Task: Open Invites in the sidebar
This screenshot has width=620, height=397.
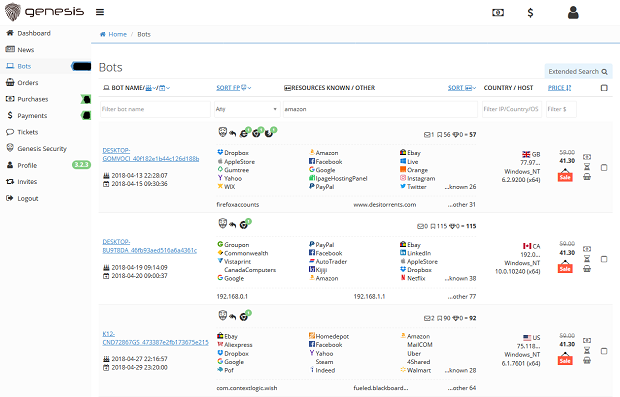Action: pyautogui.click(x=27, y=182)
